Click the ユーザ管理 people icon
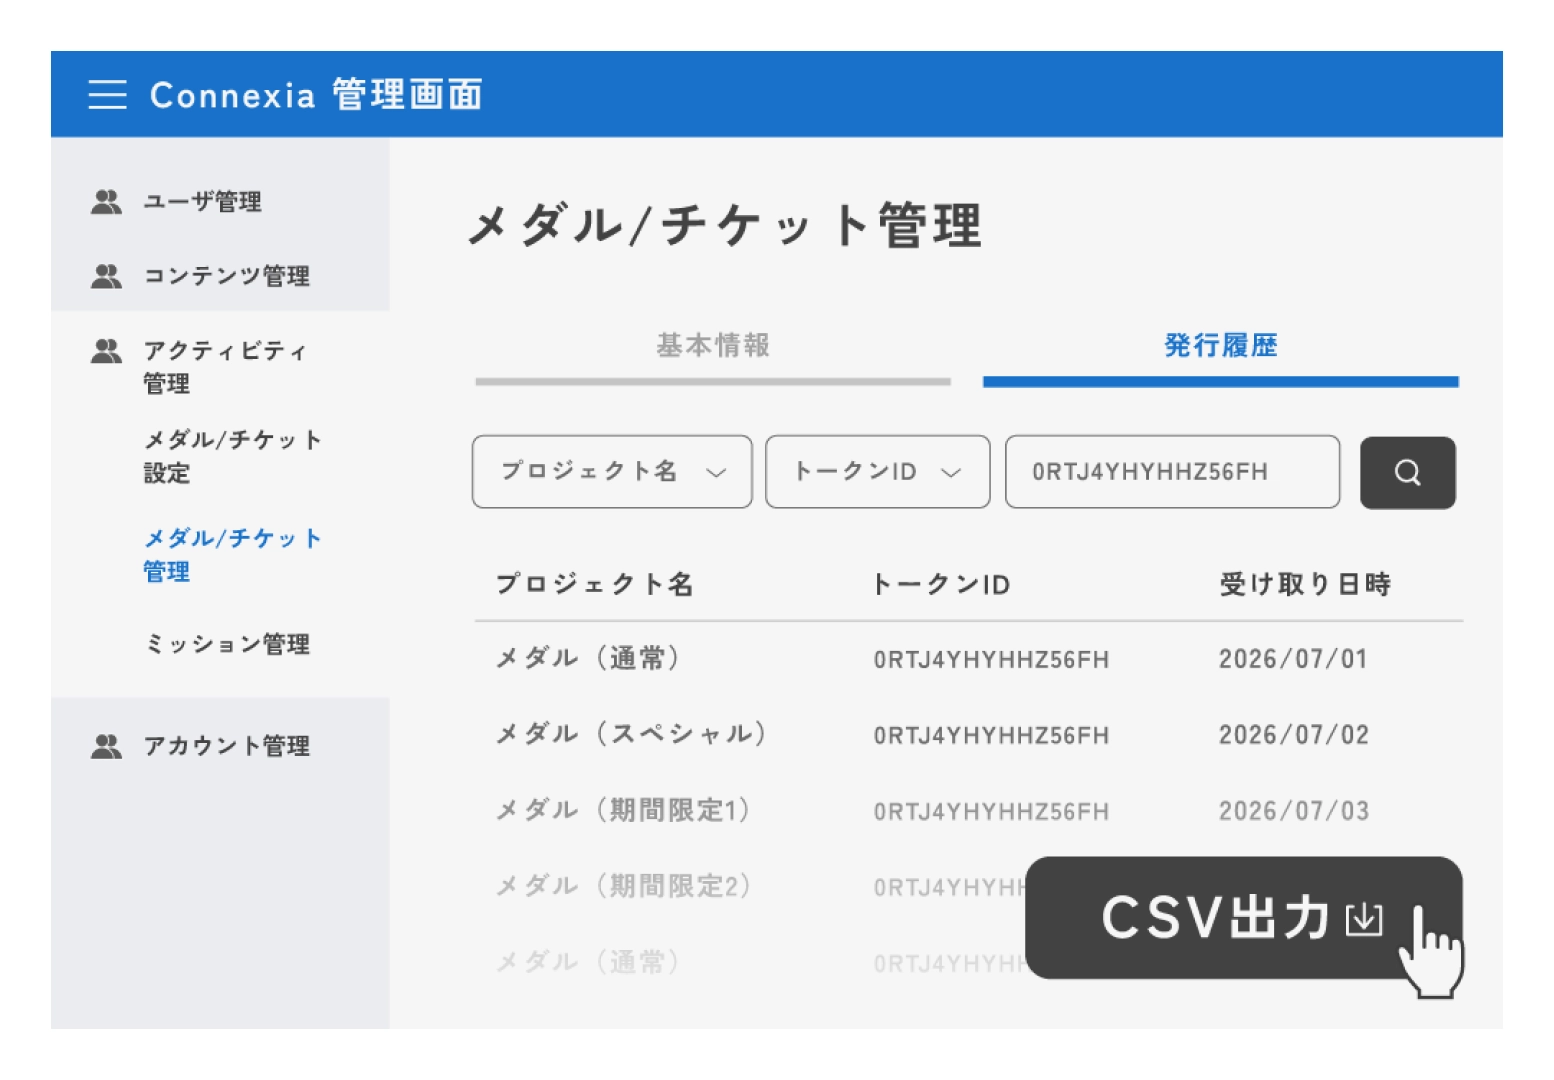This screenshot has height=1080, width=1554. pyautogui.click(x=106, y=202)
